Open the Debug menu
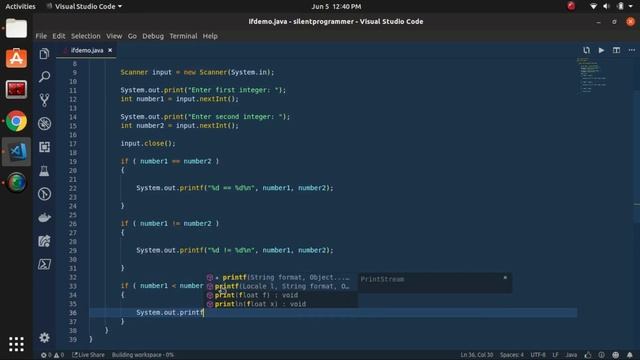 point(153,36)
